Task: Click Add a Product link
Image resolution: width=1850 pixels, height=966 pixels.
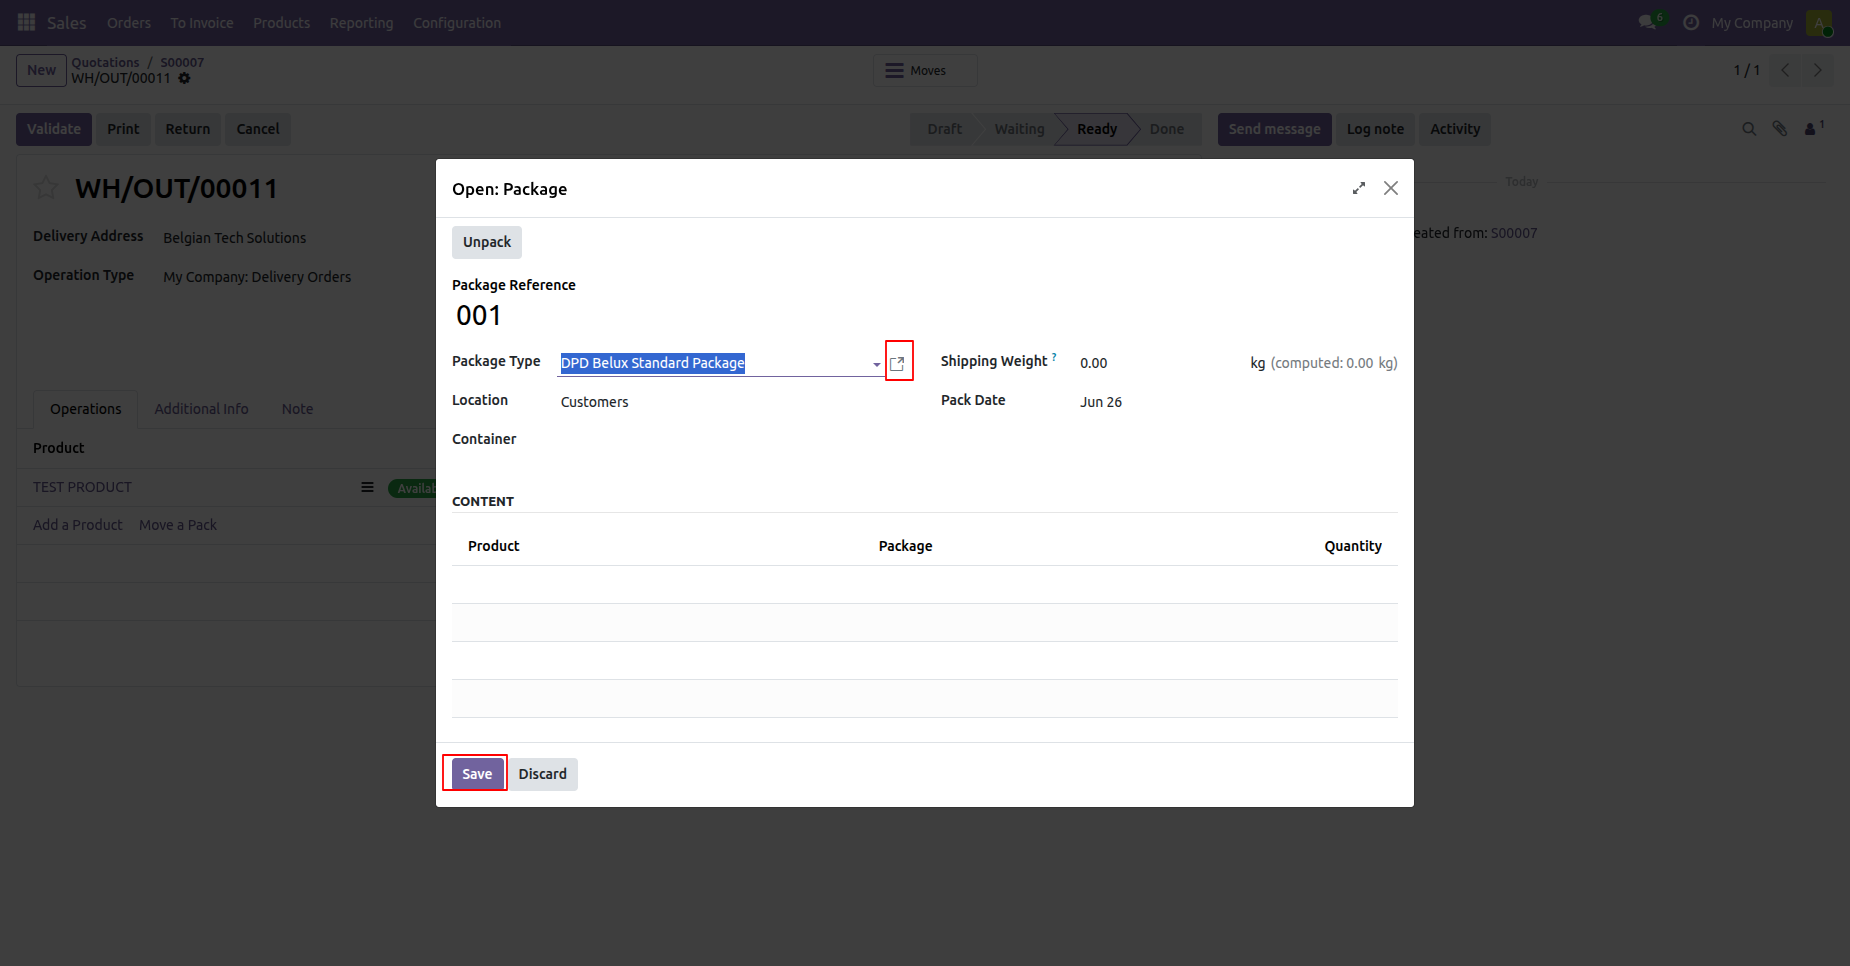Action: point(78,525)
